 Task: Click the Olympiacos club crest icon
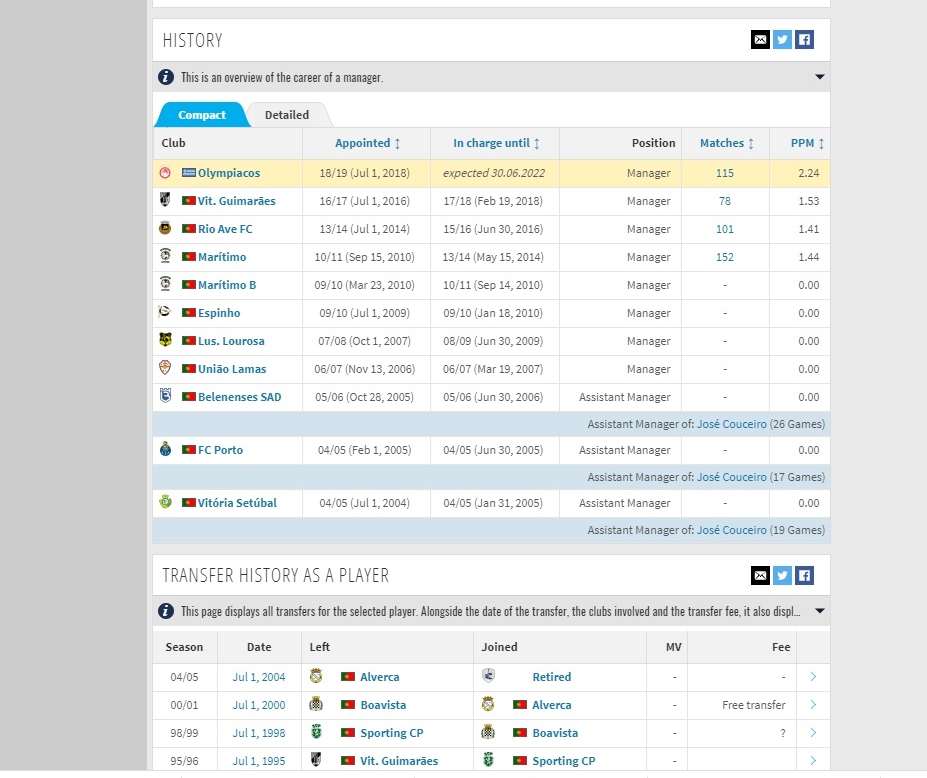165,173
